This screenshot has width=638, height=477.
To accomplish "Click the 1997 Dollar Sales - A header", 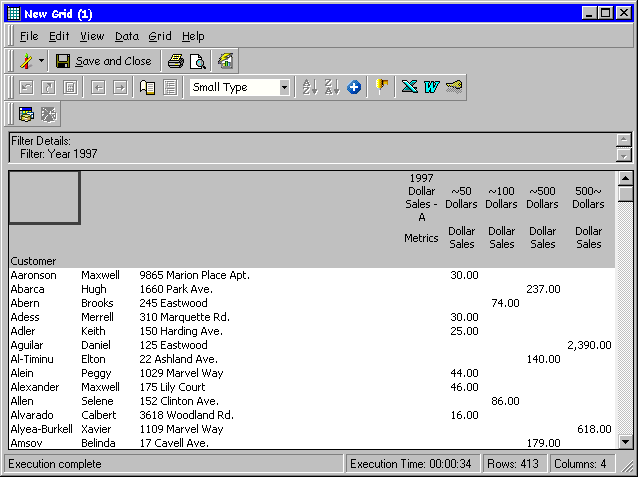I will click(422, 197).
